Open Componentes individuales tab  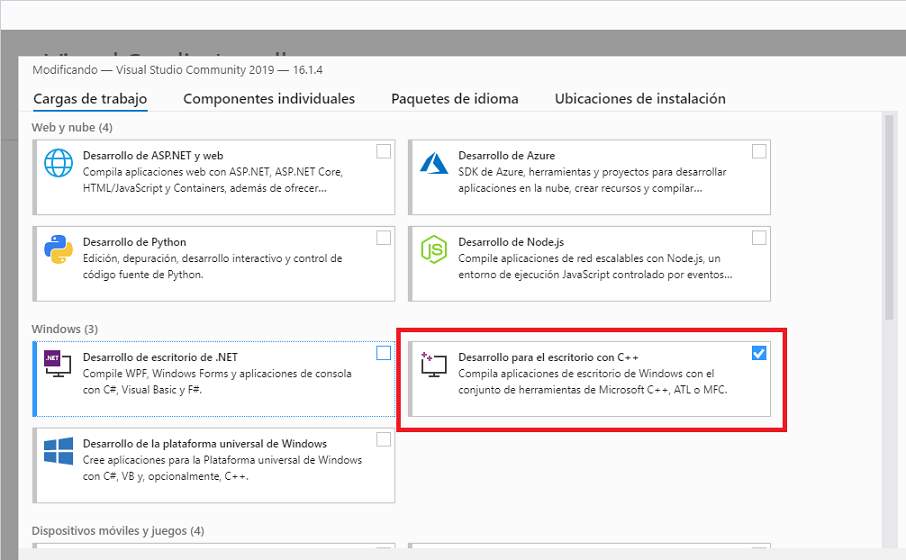click(x=269, y=99)
